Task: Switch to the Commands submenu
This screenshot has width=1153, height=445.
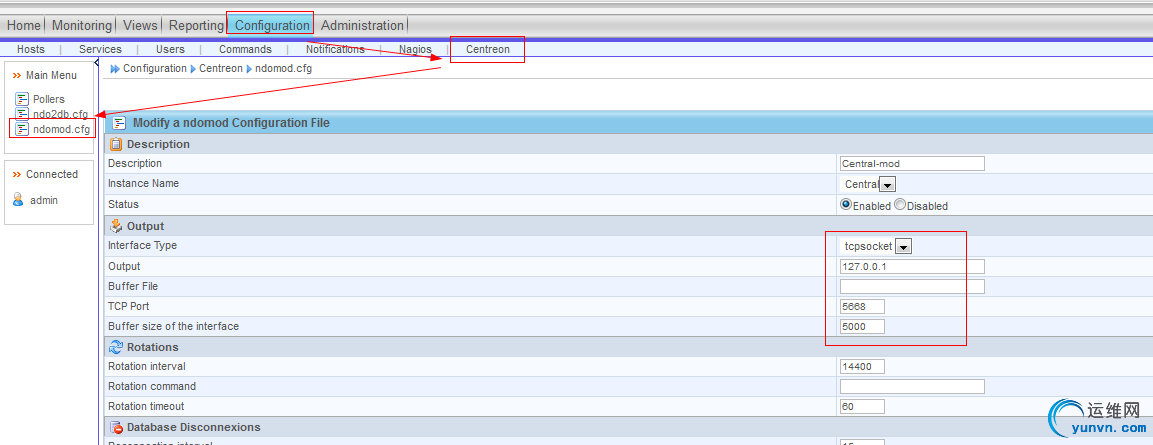Action: (x=246, y=49)
